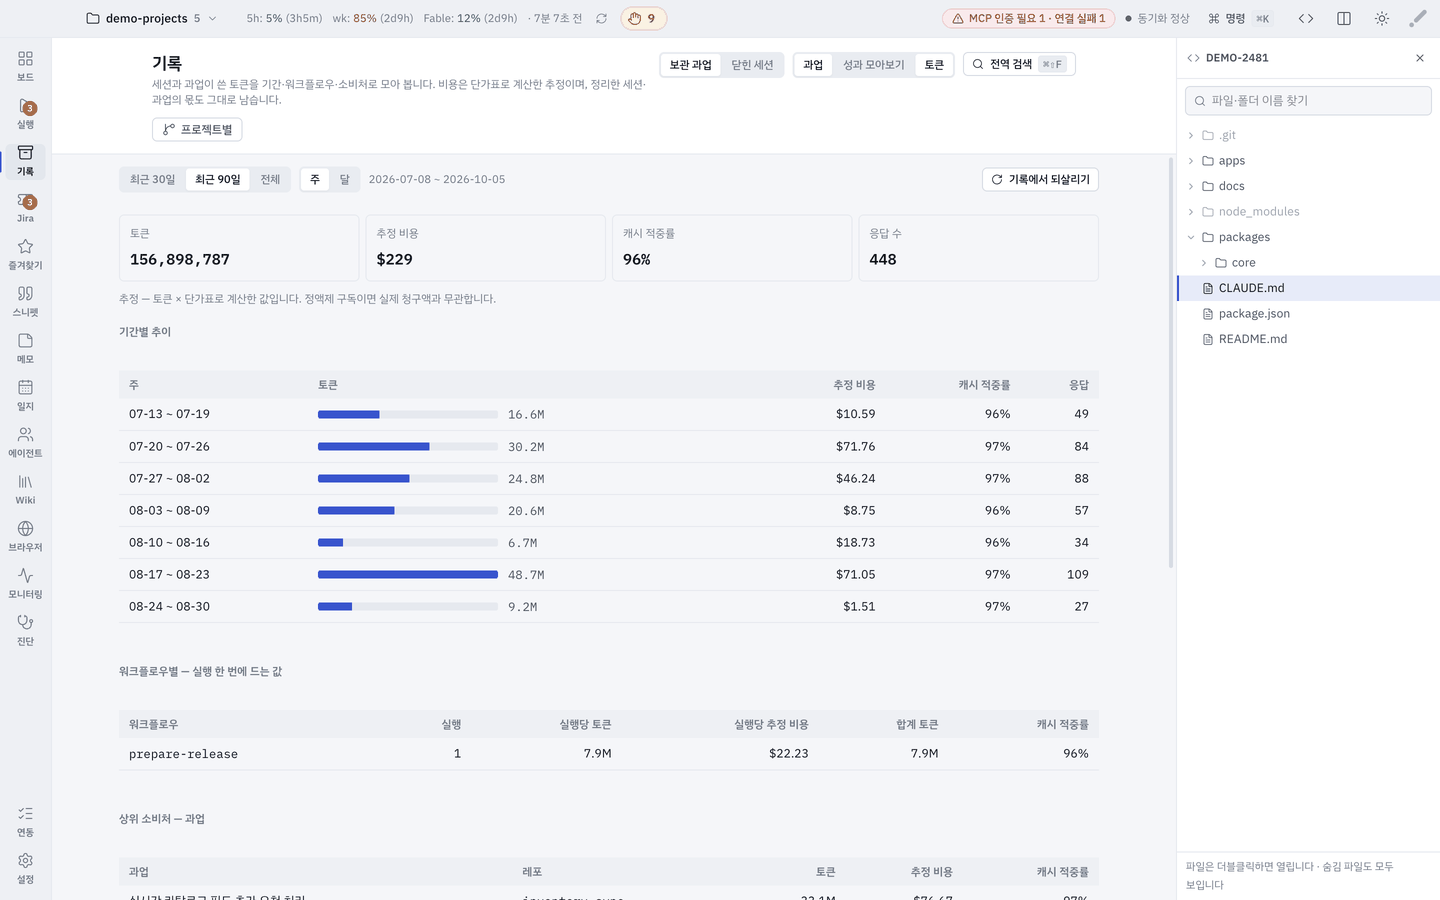Screen dimensions: 1440x900
Task: Click the 기록에서 되살리기 button
Action: 1040,179
